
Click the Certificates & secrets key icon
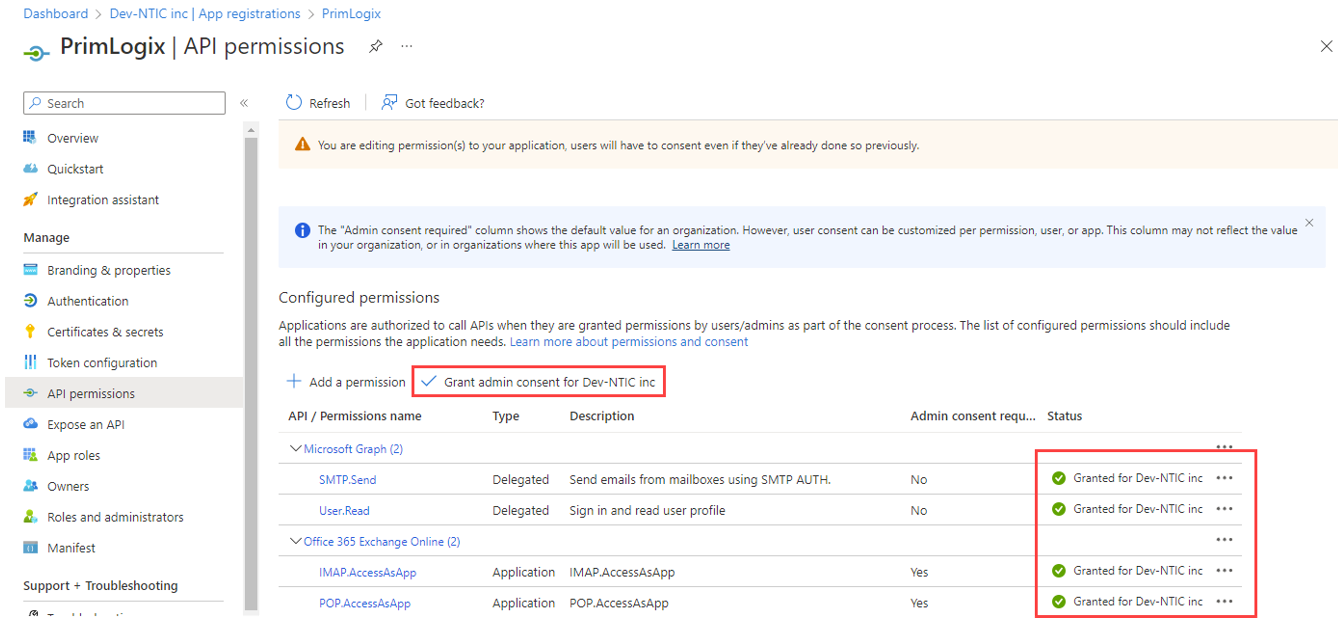(30, 332)
